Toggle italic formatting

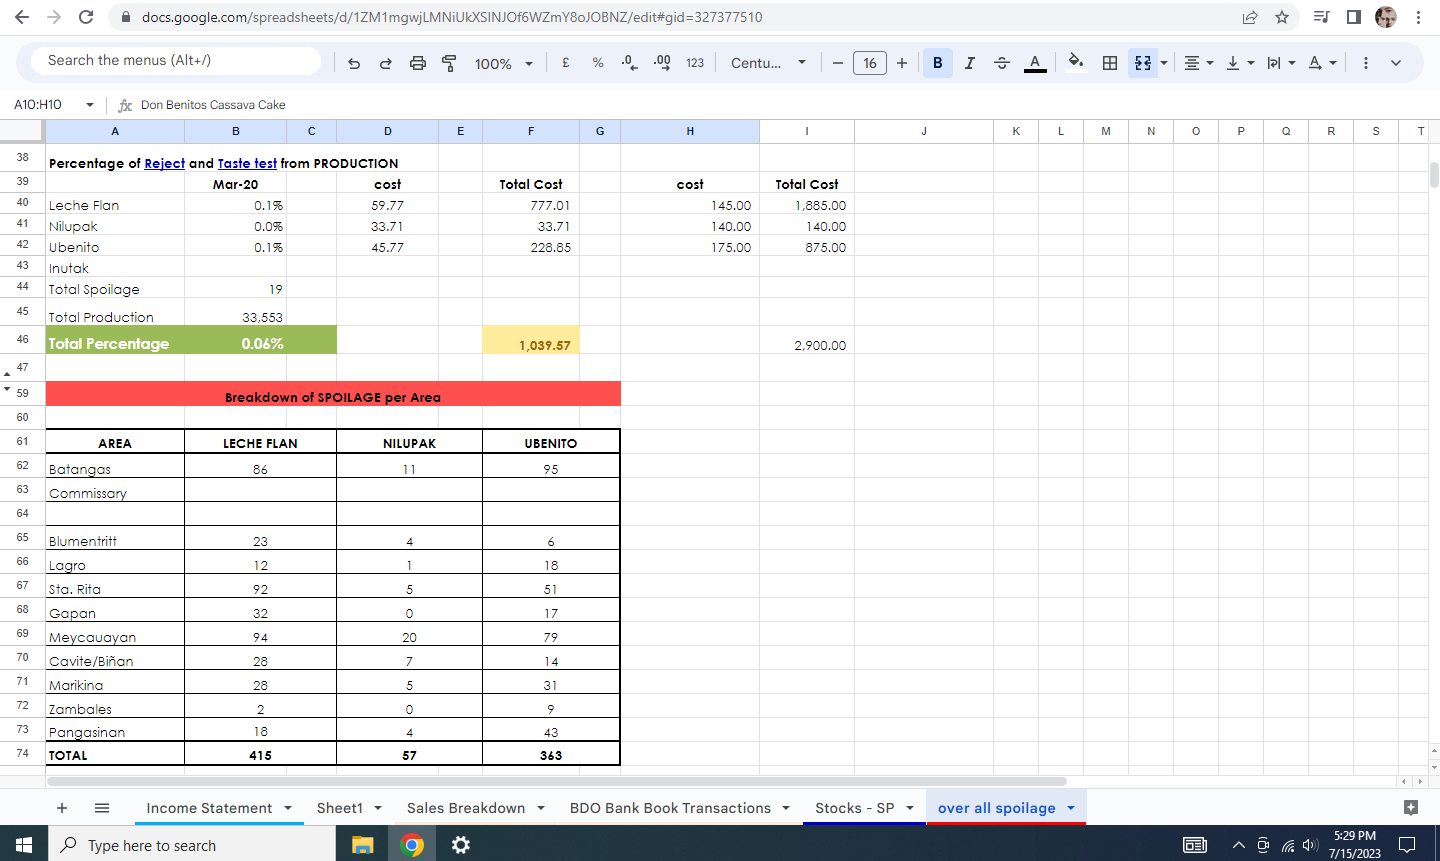click(970, 63)
